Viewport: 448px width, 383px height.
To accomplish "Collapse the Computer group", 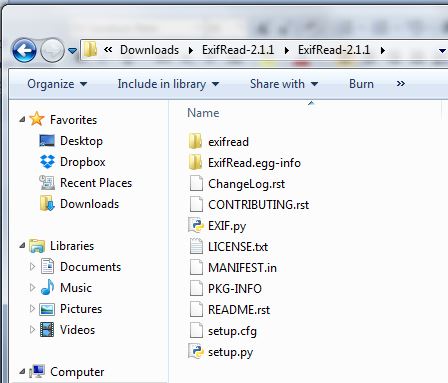I will (x=22, y=372).
